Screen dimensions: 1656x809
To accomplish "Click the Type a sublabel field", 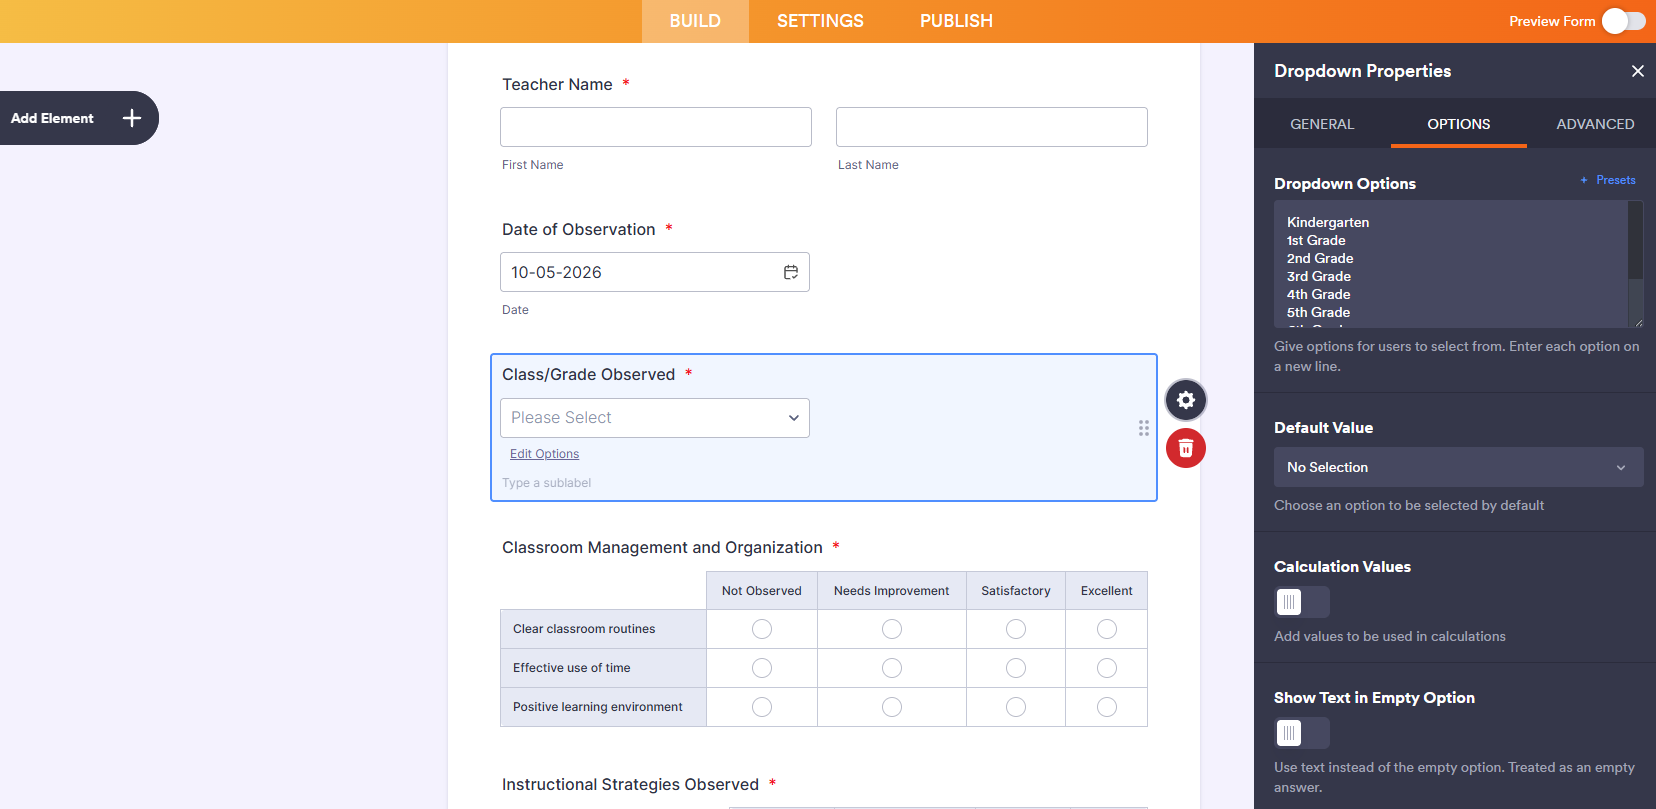I will tap(547, 483).
